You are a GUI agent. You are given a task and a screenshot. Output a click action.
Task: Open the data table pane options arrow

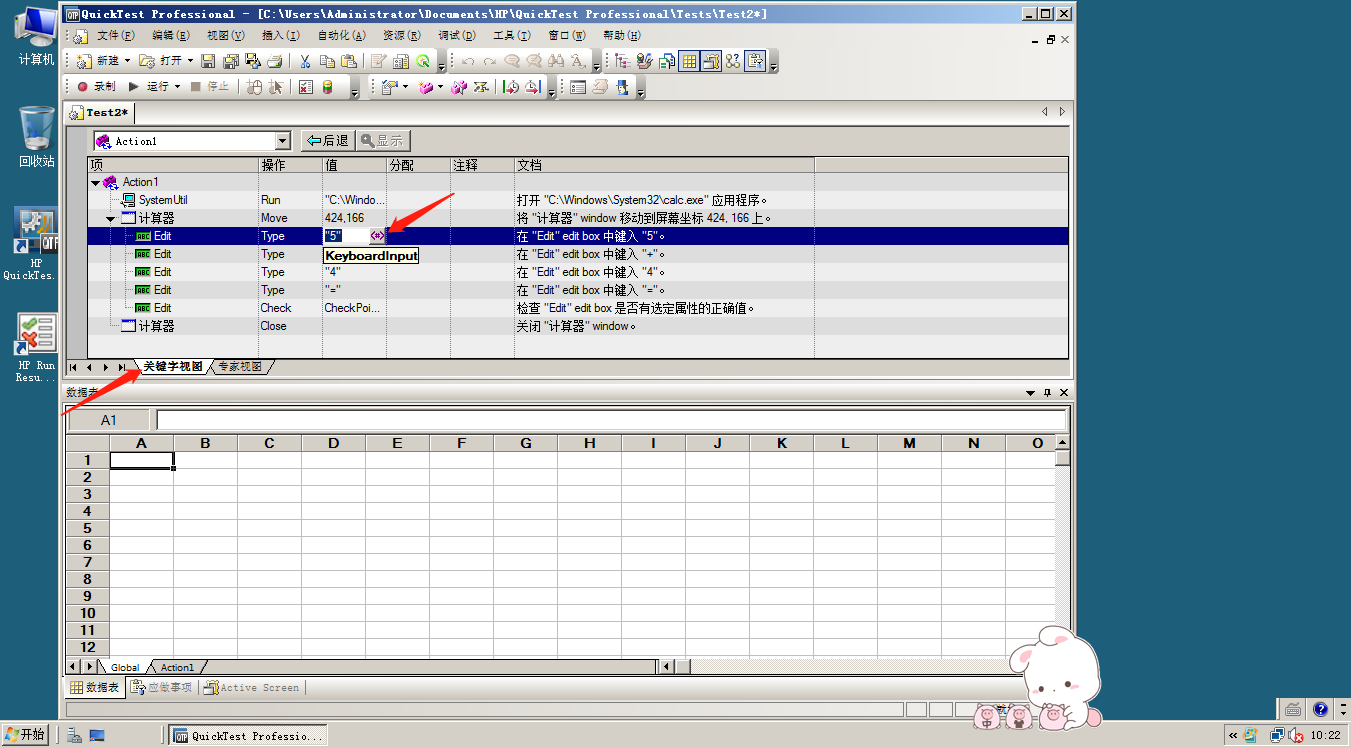click(x=1030, y=393)
